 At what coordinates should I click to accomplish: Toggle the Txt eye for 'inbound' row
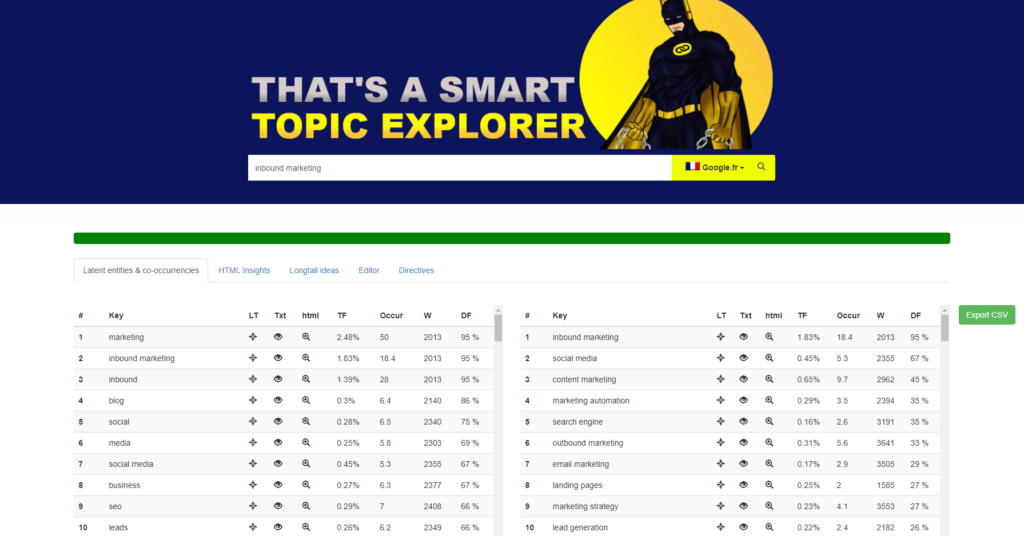pos(278,379)
